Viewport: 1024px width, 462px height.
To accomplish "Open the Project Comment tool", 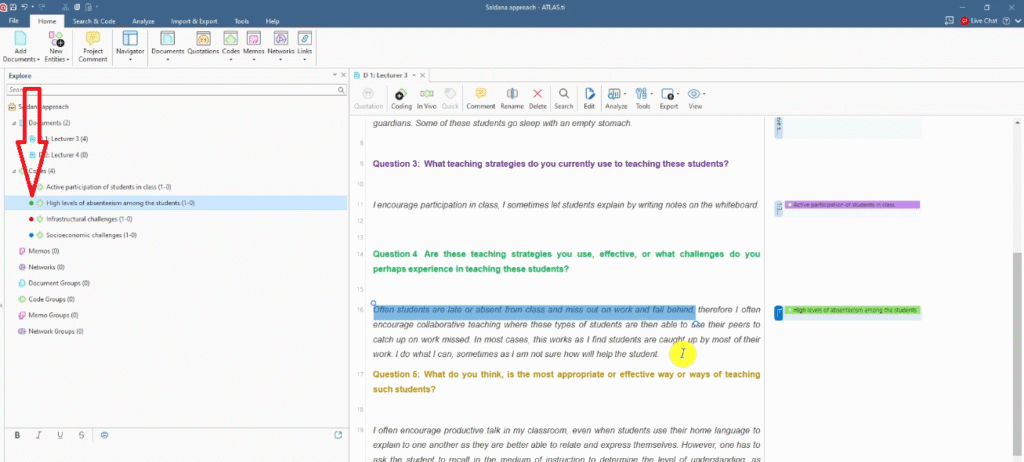I will [93, 47].
